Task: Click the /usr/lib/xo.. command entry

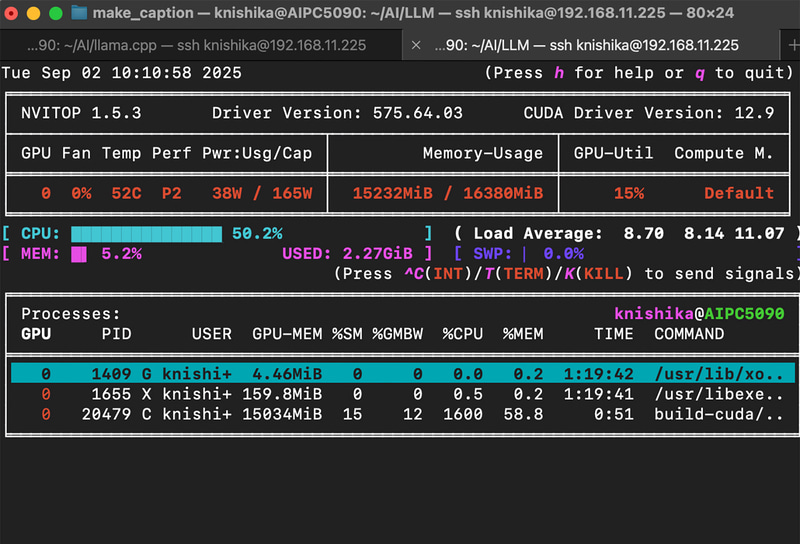Action: 718,374
